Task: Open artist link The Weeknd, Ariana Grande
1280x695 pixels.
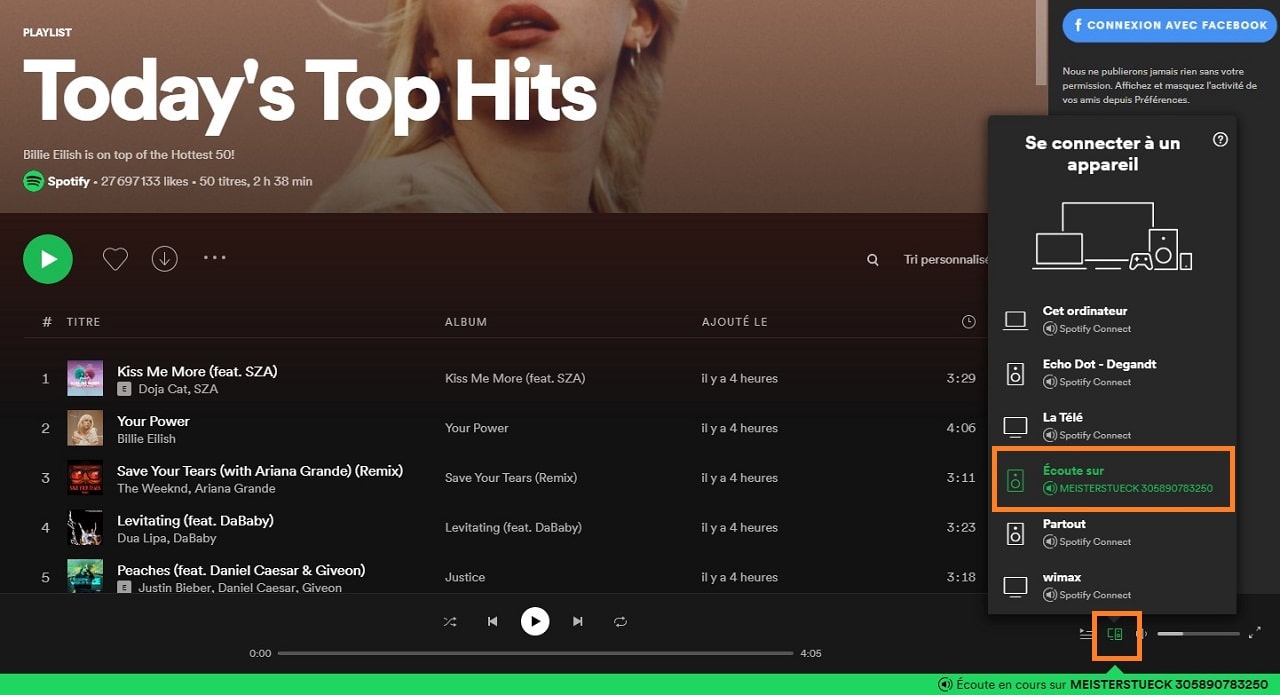Action: click(196, 489)
